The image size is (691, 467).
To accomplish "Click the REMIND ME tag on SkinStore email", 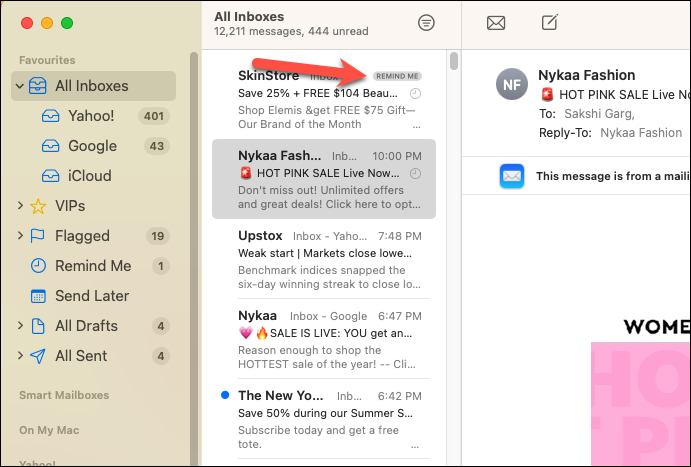I will pos(397,76).
